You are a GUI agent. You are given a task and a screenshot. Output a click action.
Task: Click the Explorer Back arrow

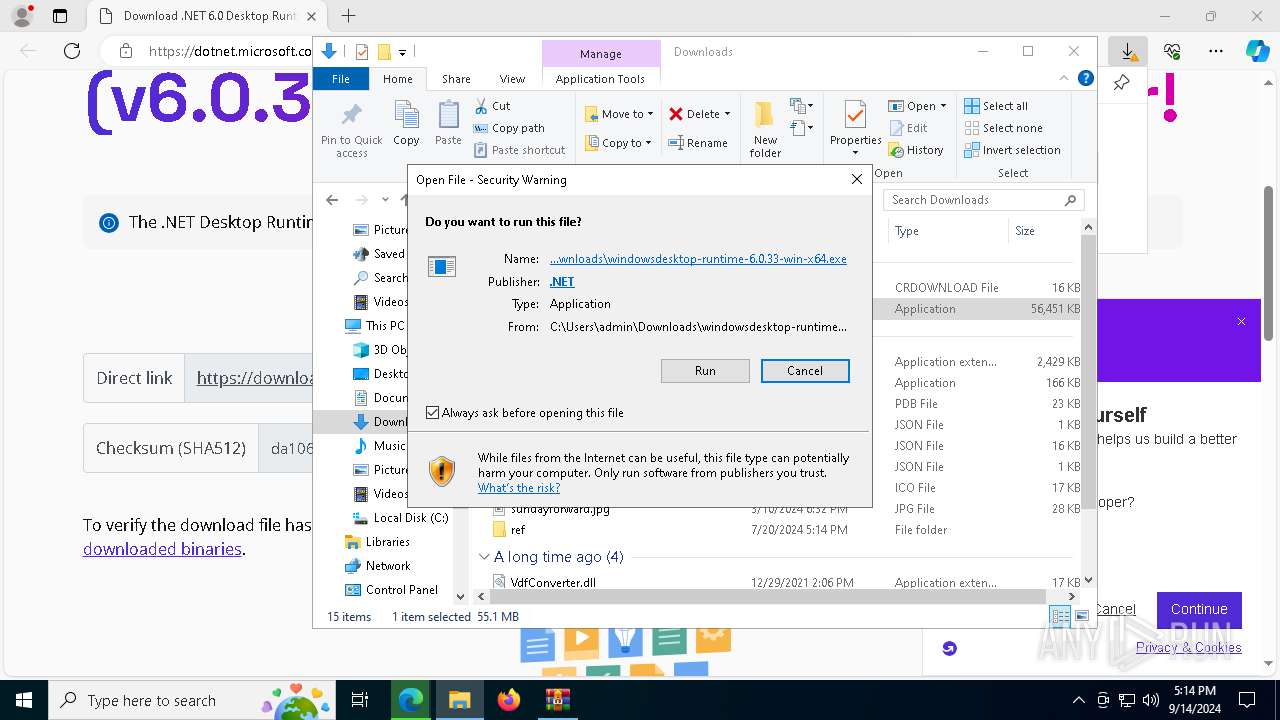[x=332, y=200]
